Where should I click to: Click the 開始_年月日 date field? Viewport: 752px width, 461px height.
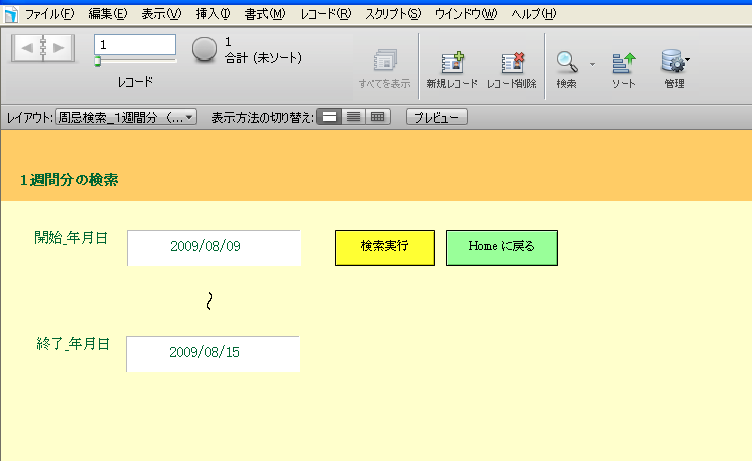tap(213, 246)
